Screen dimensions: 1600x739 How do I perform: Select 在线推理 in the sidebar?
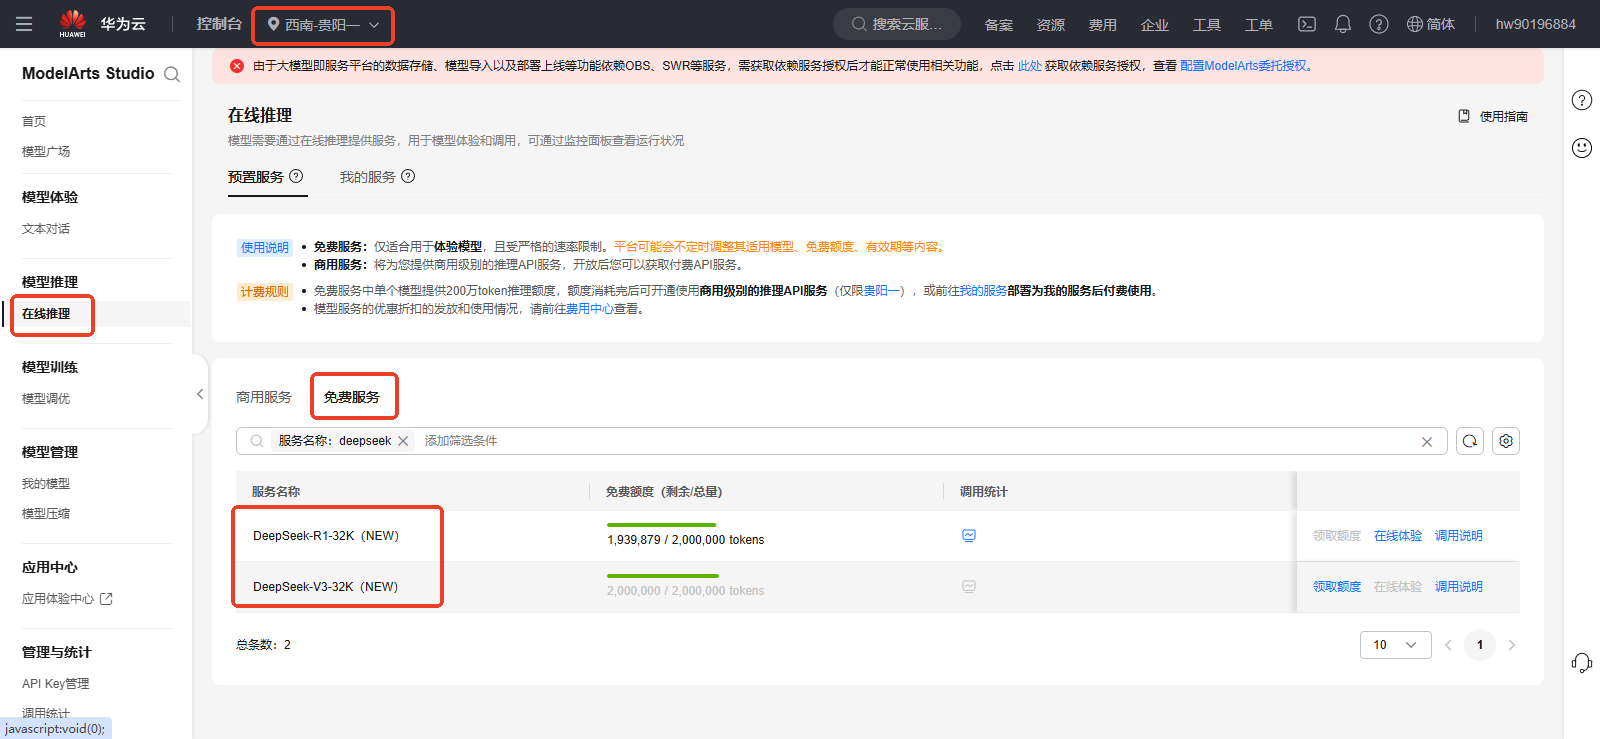[46, 313]
